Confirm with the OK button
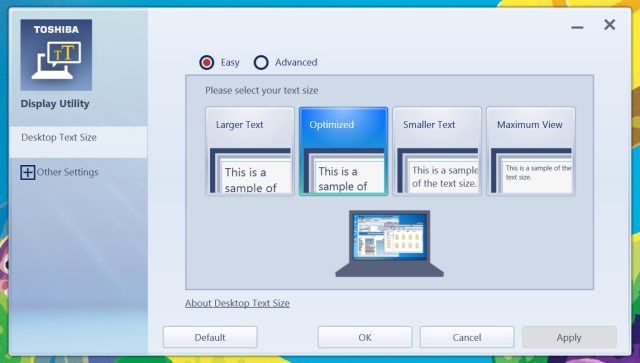This screenshot has width=640, height=363. [365, 337]
